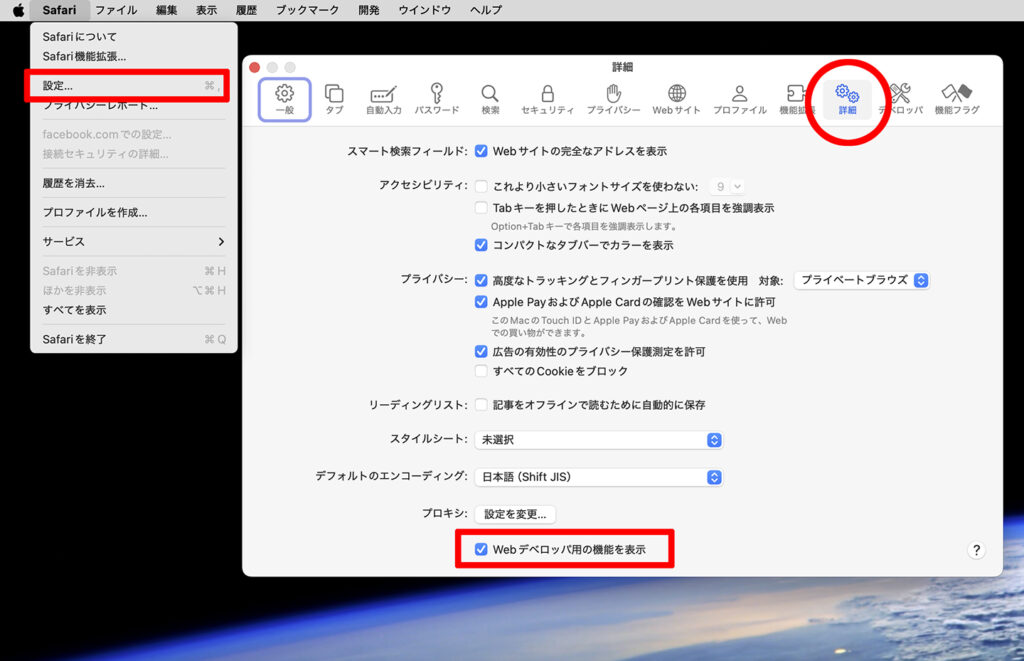Image resolution: width=1024 pixels, height=661 pixels.
Task: Open the Profiles (プロファイル) pane
Action: tap(739, 99)
